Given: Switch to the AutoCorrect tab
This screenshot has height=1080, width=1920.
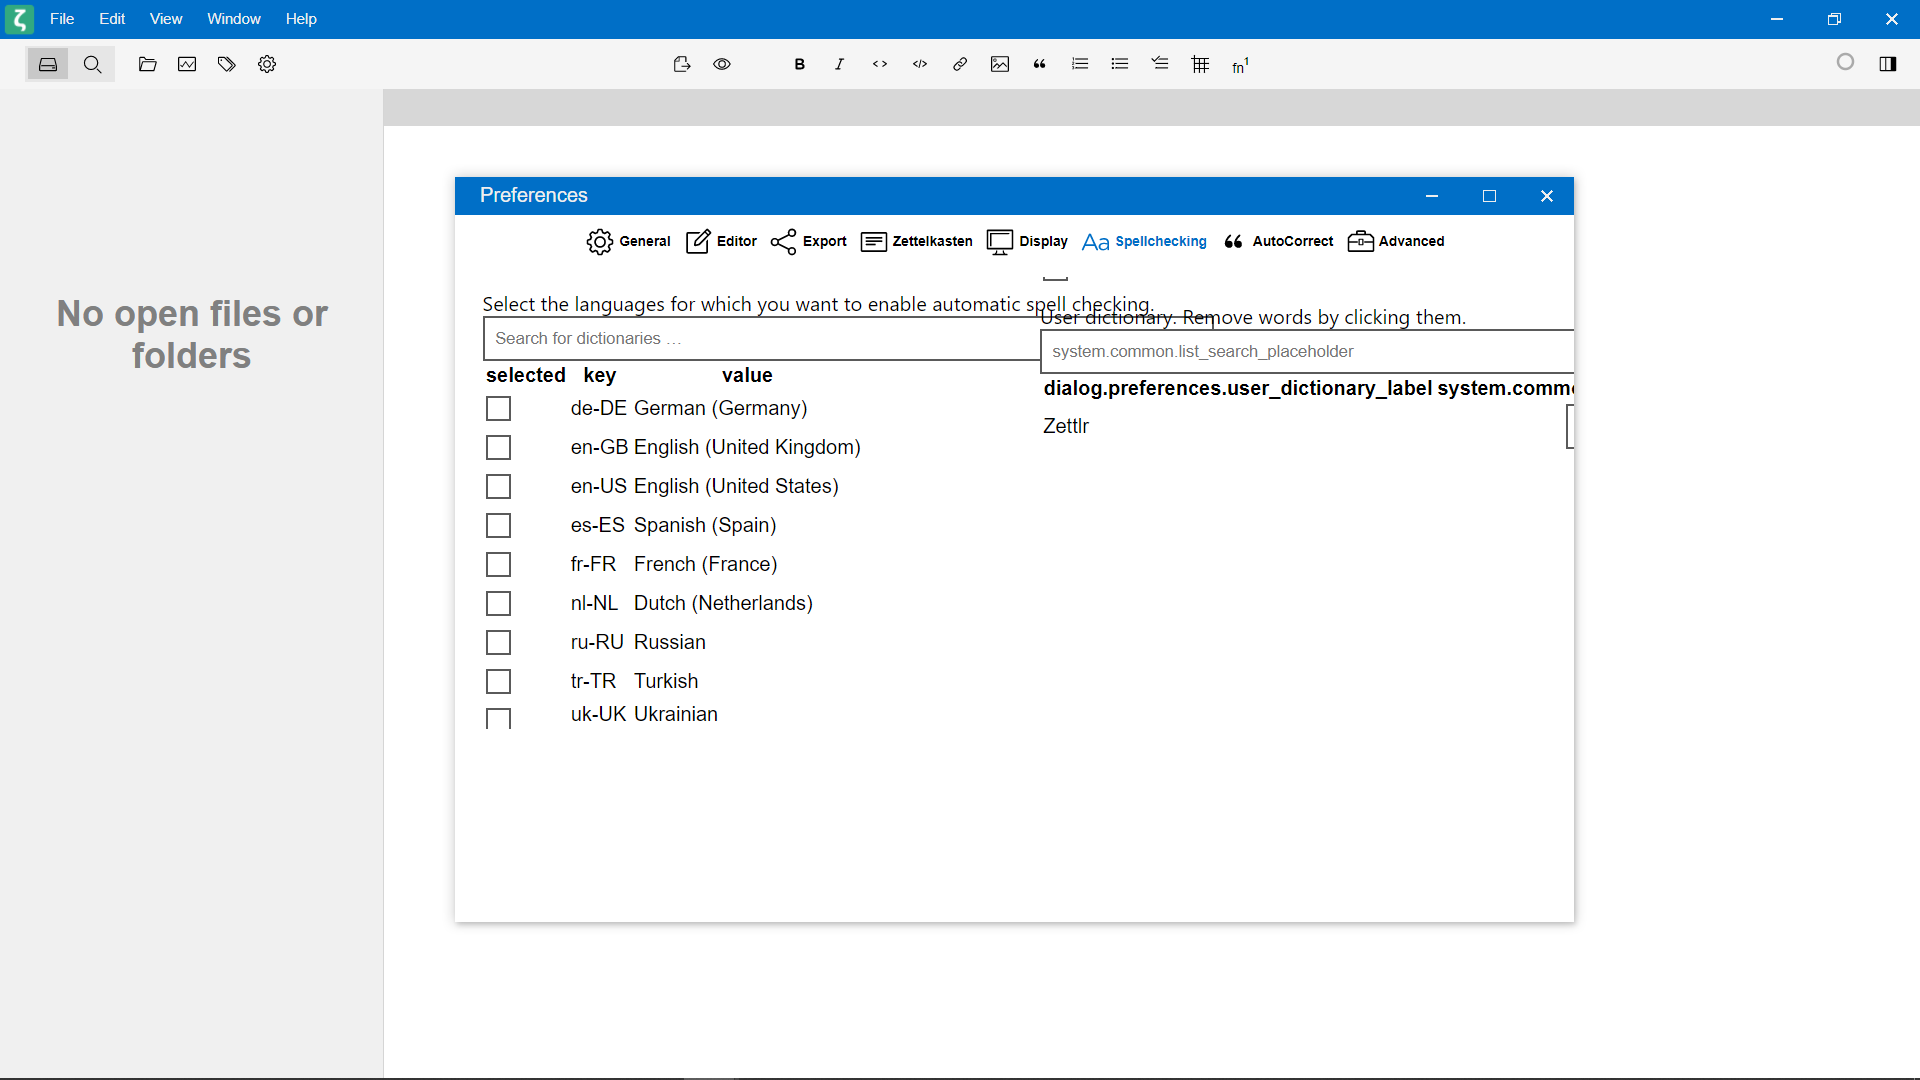Looking at the screenshot, I should [1279, 241].
